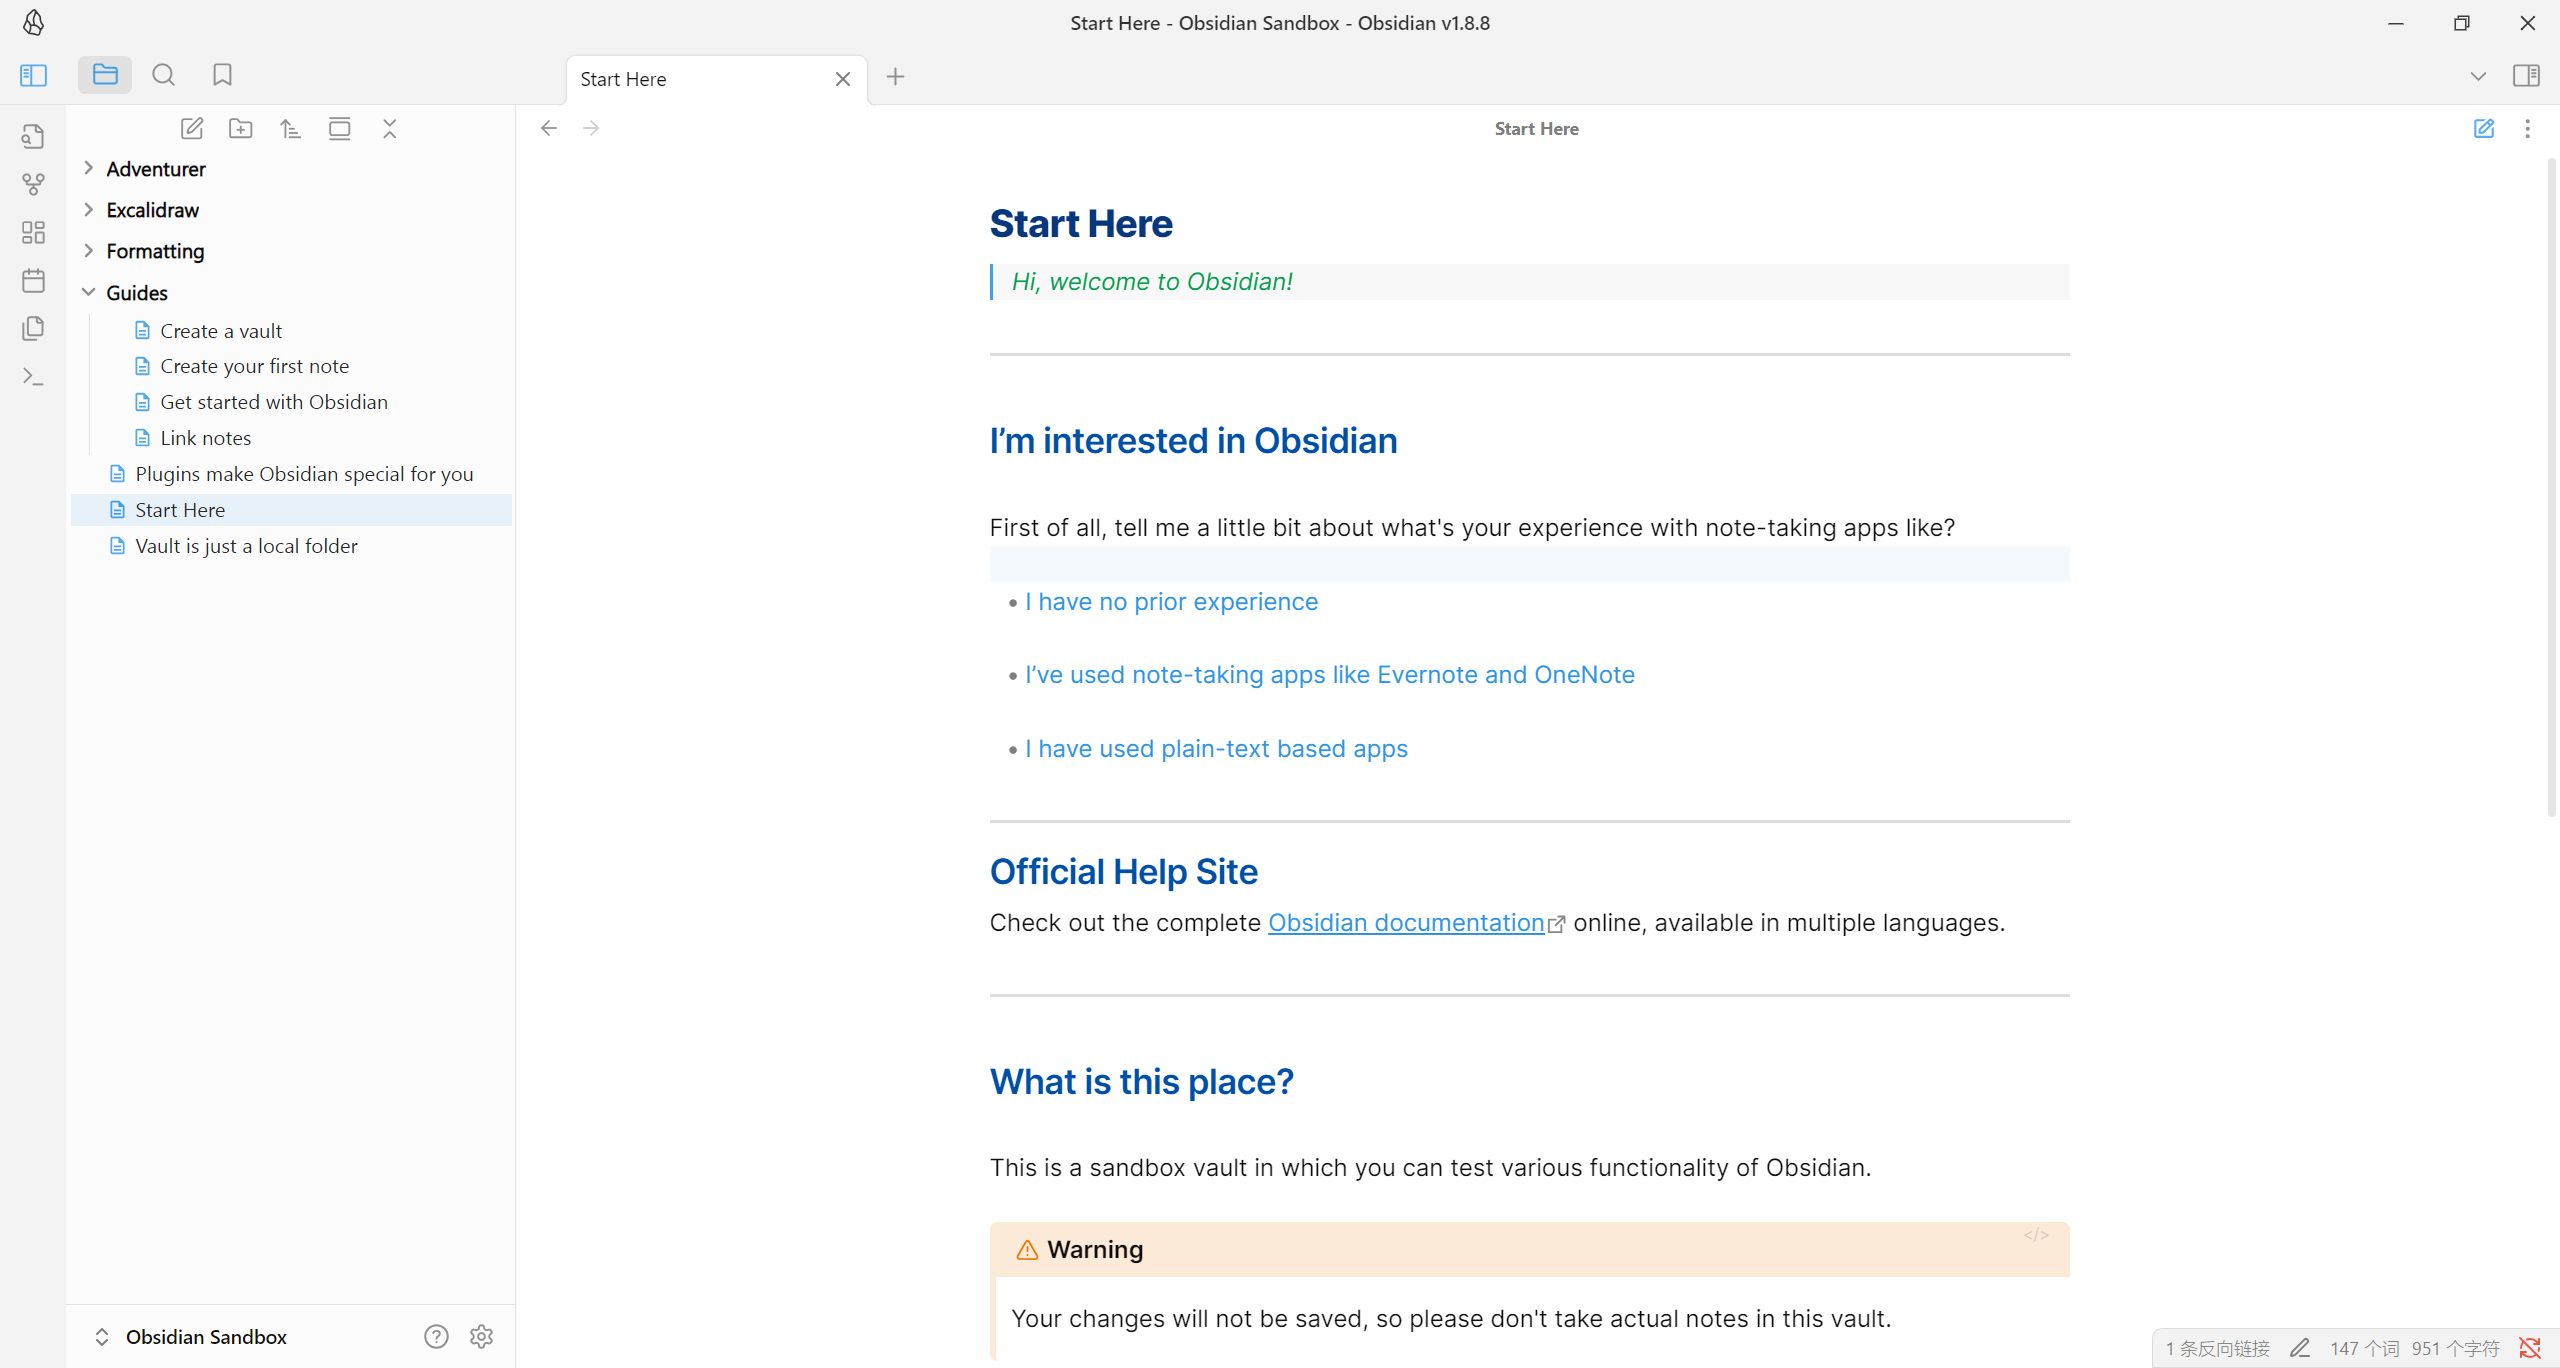Click the 'I'm interested in Obsidian' heading
This screenshot has height=1368, width=2560.
[x=1193, y=441]
